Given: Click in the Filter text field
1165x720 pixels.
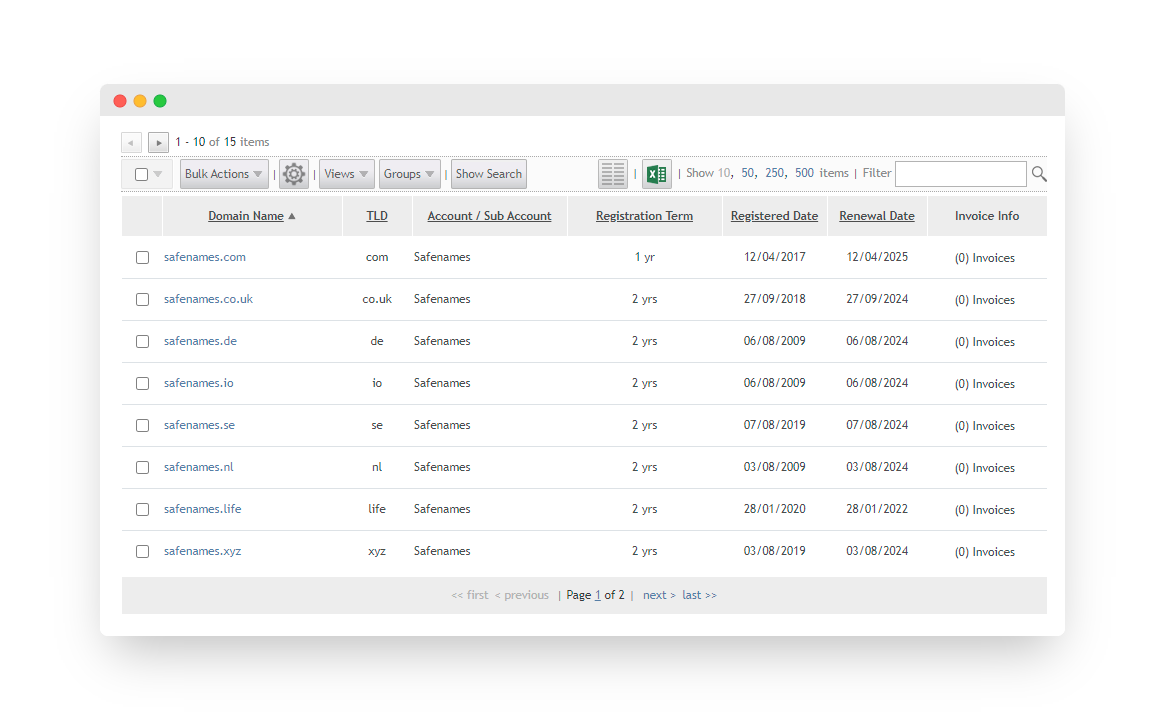Looking at the screenshot, I should 961,174.
